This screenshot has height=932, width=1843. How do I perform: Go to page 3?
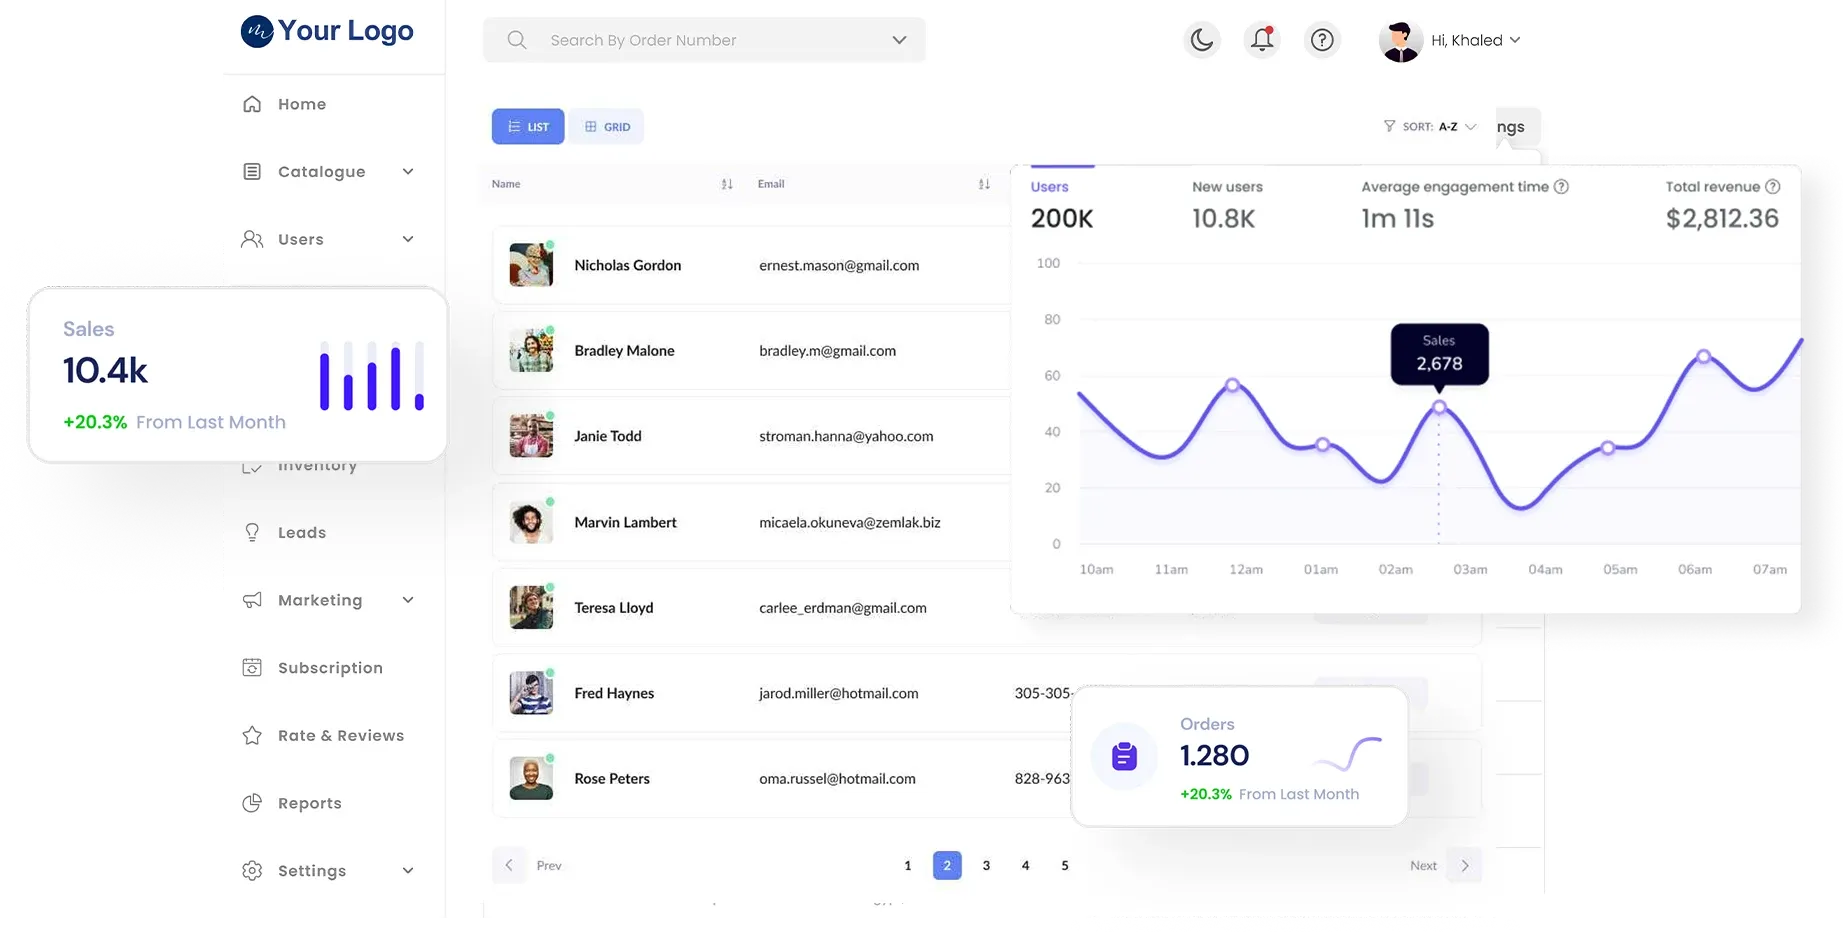click(x=986, y=865)
